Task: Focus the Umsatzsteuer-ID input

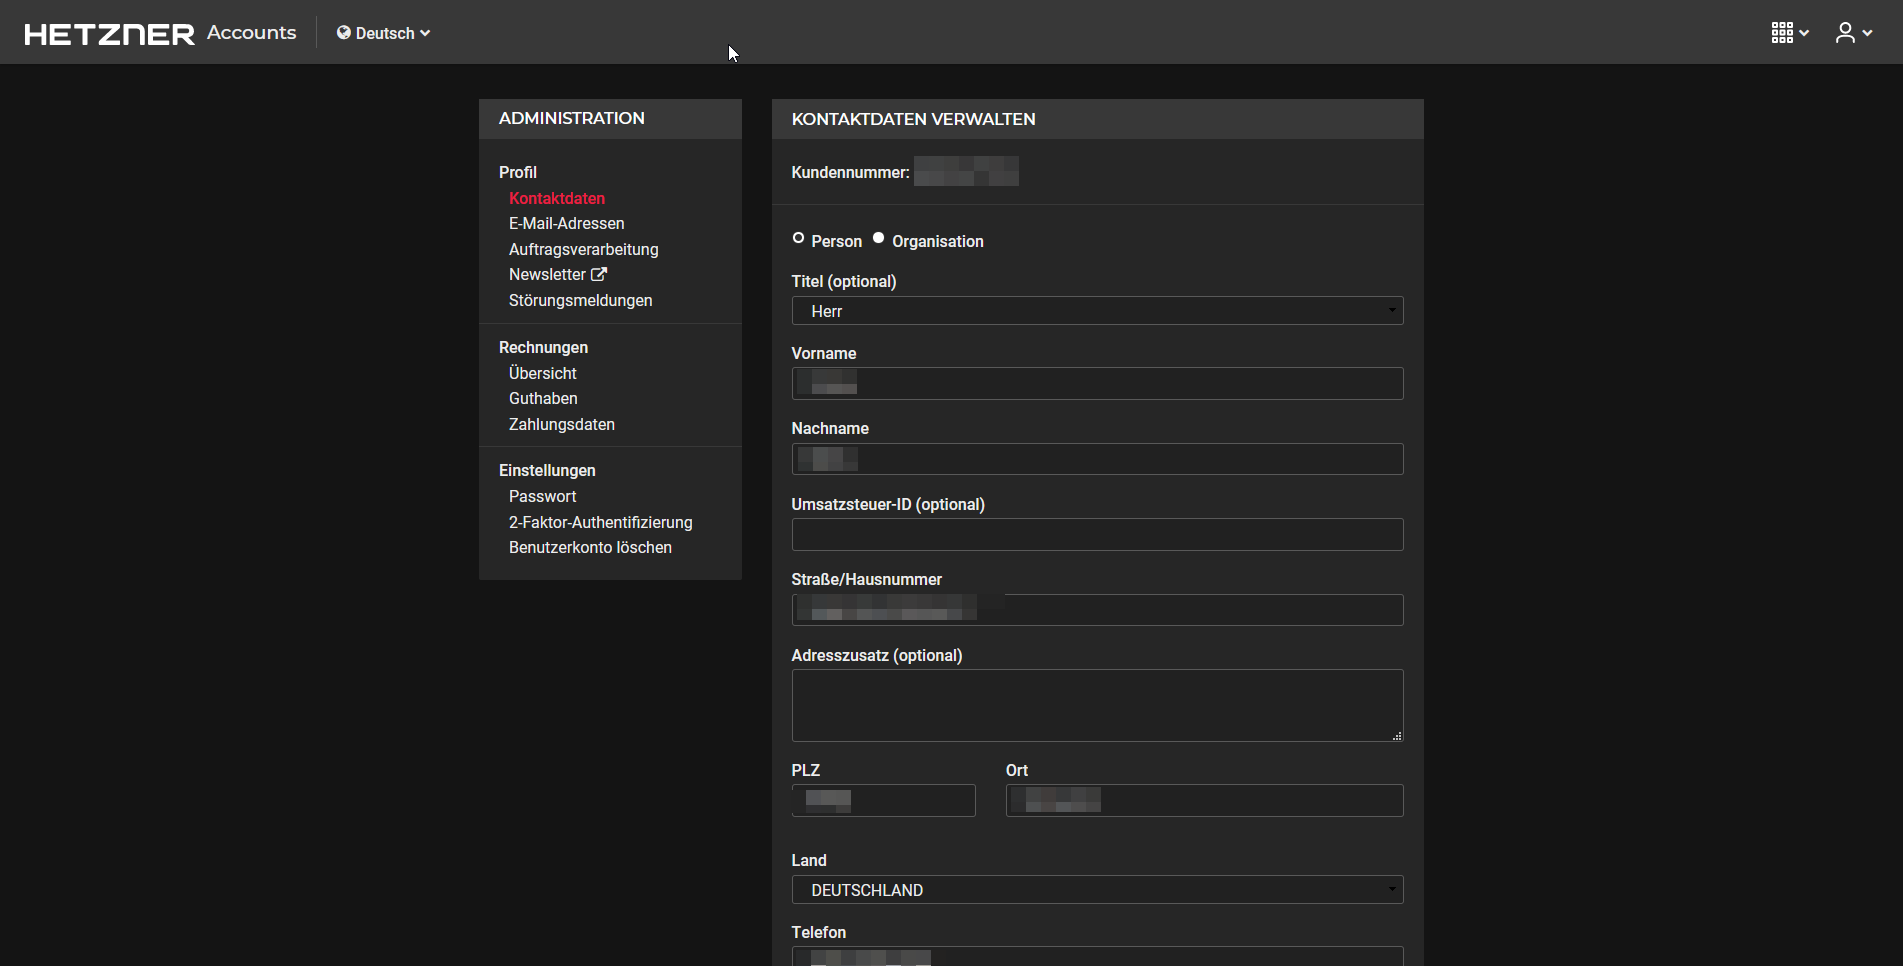Action: [1097, 534]
